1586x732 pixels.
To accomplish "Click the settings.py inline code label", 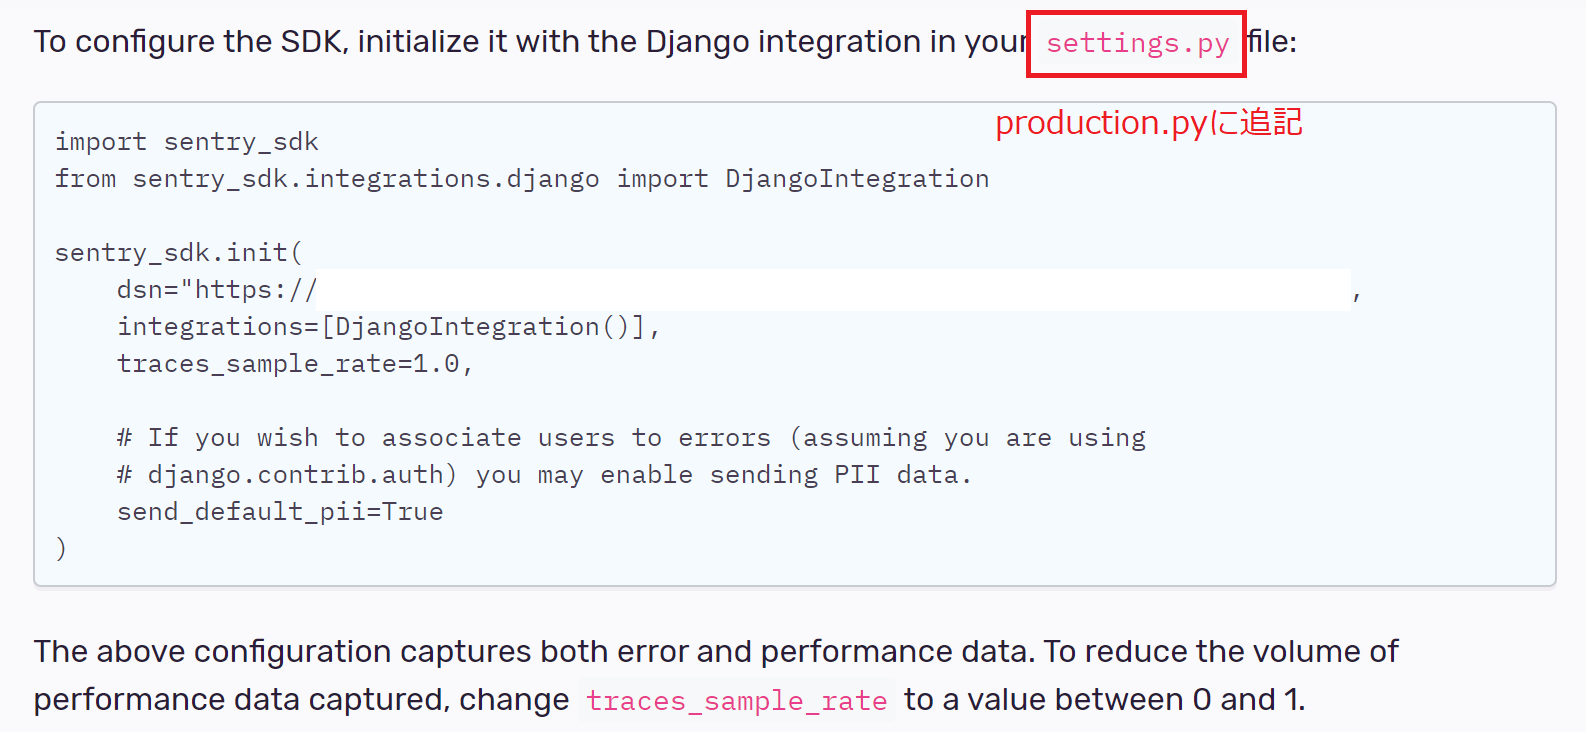I will pyautogui.click(x=1137, y=44).
